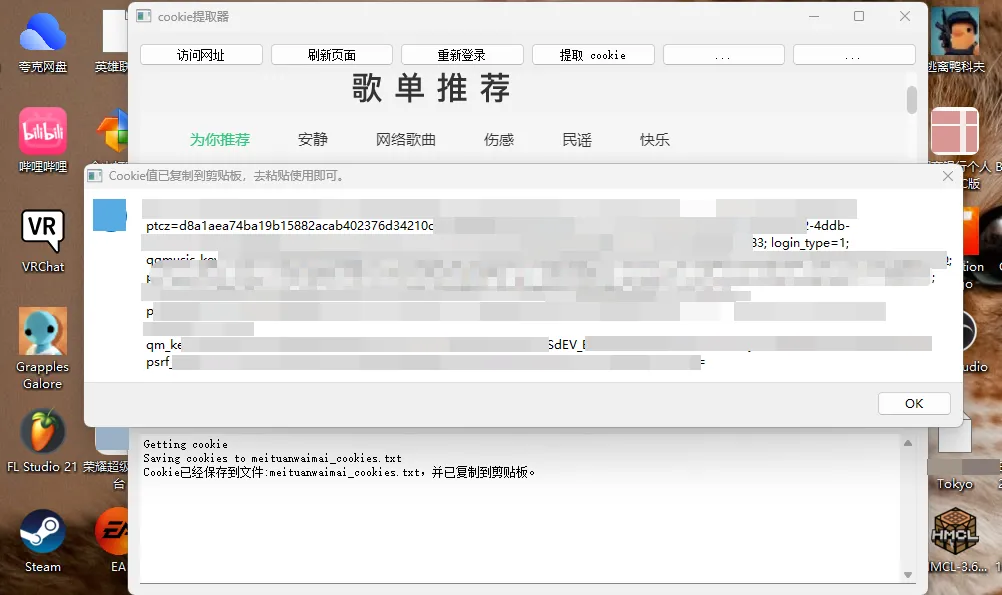Open the pink grid icon on desktop
This screenshot has height=595, width=1002.
tap(955, 131)
